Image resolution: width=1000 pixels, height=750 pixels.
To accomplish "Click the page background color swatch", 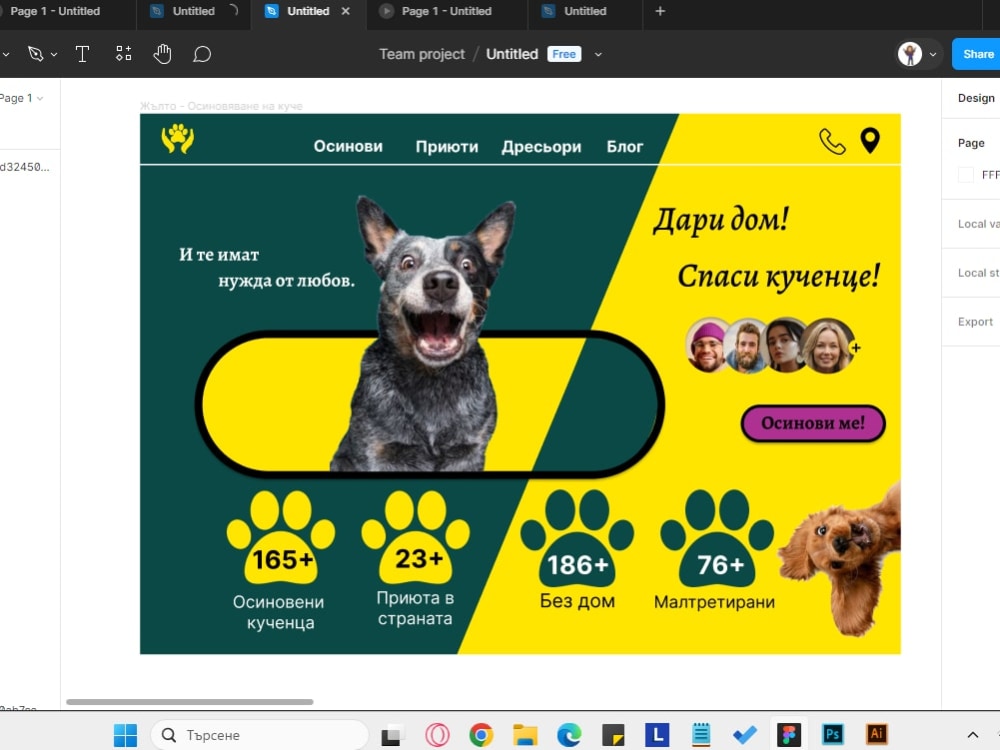I will 966,175.
